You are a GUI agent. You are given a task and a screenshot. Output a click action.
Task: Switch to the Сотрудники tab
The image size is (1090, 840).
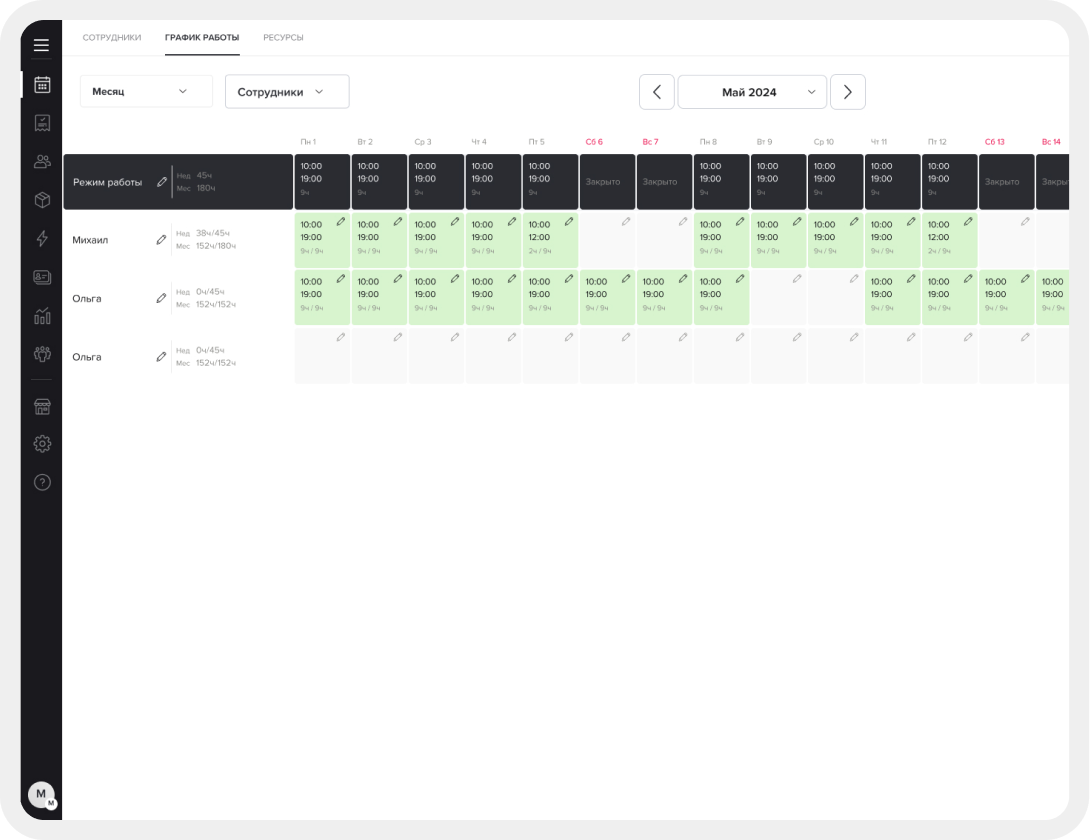(x=112, y=38)
